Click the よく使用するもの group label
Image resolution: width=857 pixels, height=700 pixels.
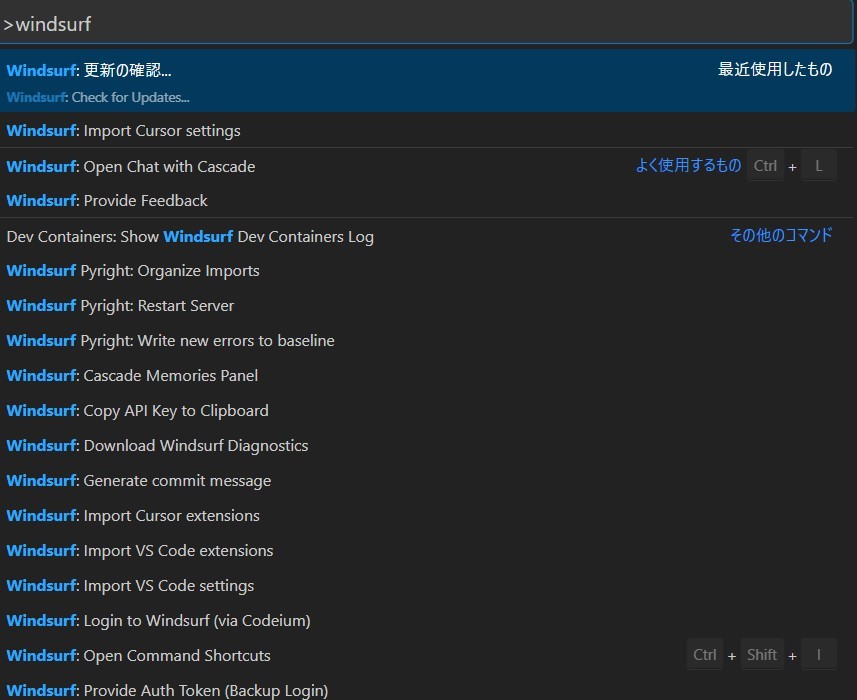(x=688, y=165)
